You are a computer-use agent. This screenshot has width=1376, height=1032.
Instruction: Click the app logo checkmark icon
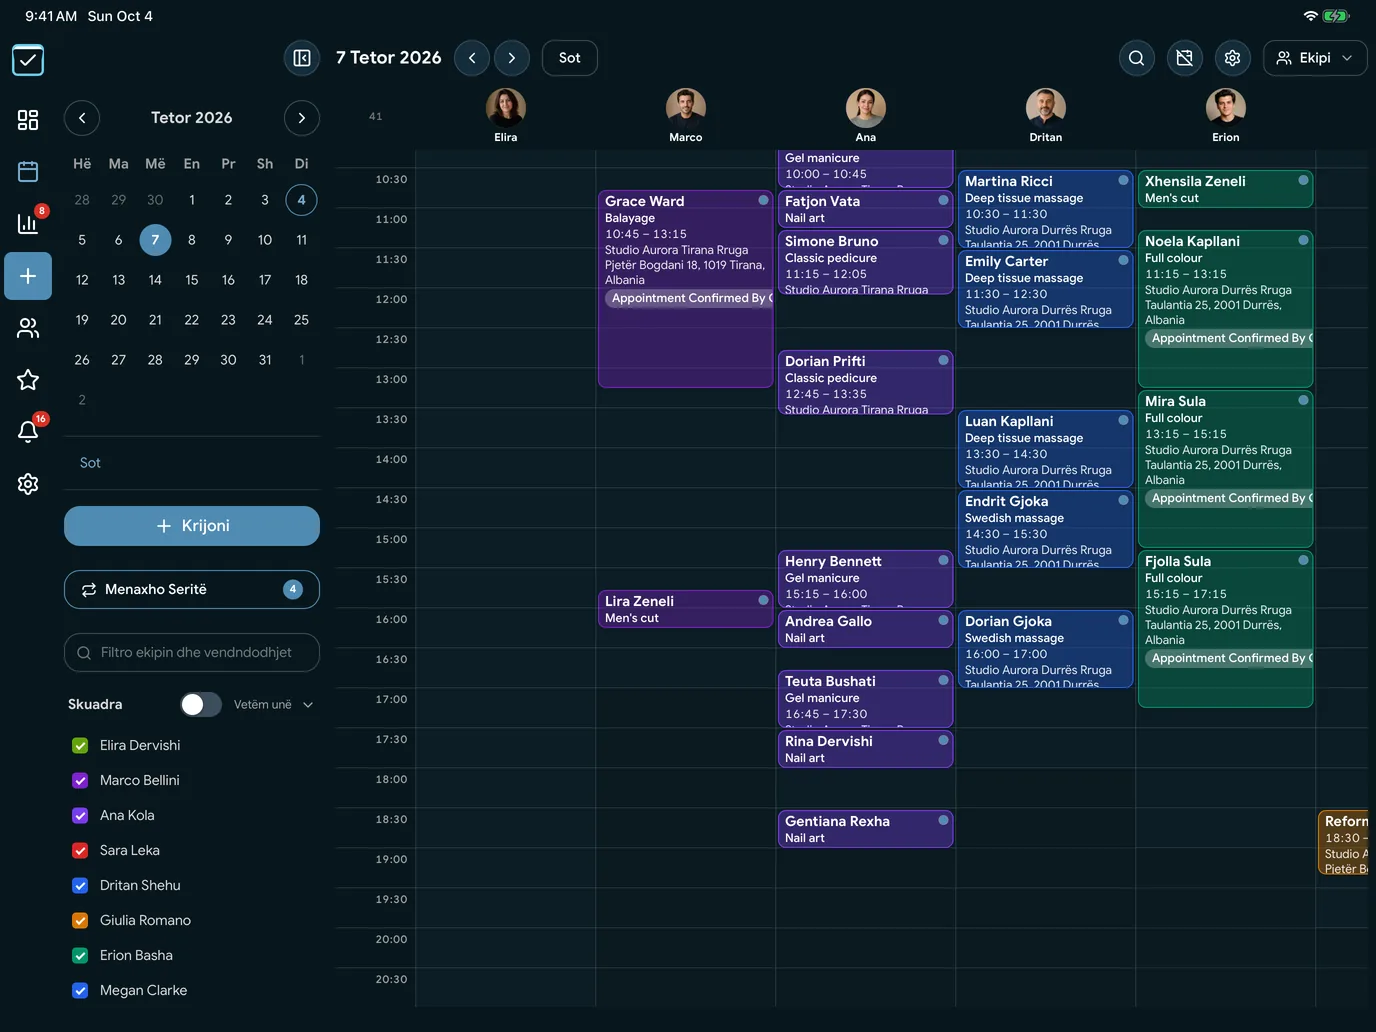tap(28, 60)
